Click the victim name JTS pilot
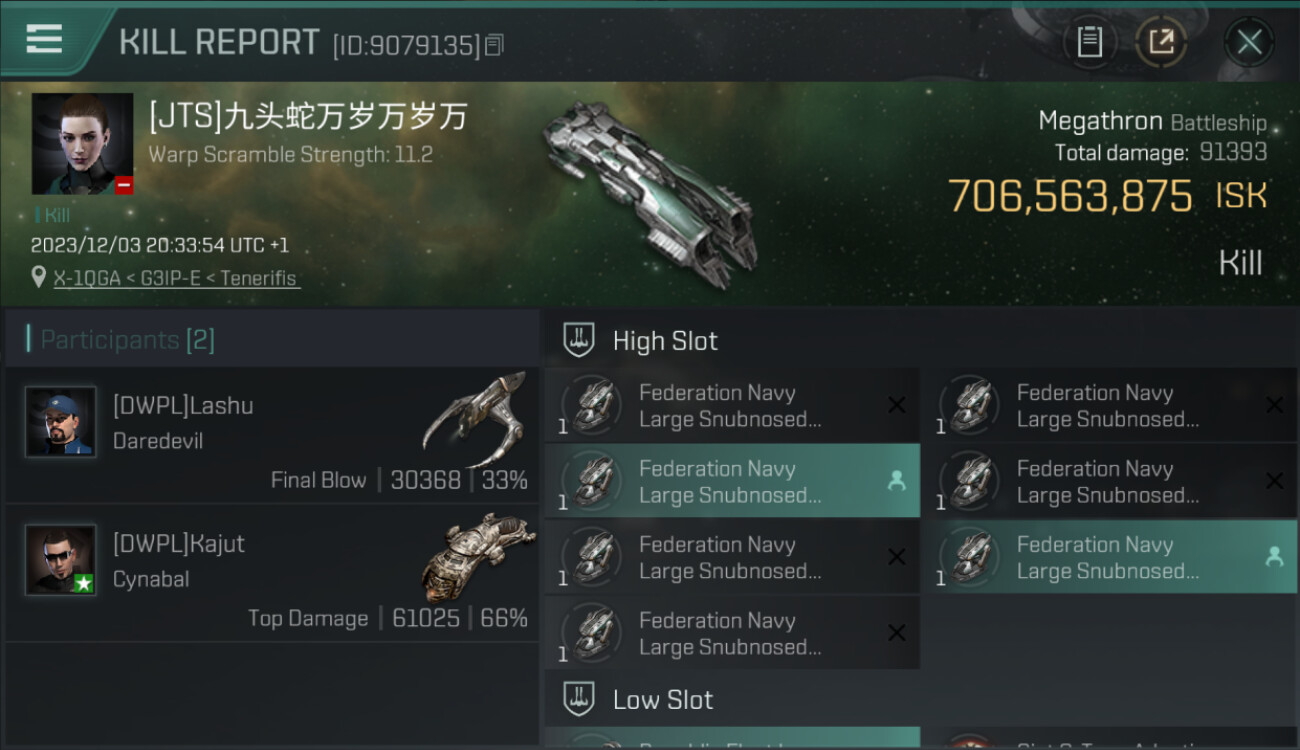 point(308,117)
